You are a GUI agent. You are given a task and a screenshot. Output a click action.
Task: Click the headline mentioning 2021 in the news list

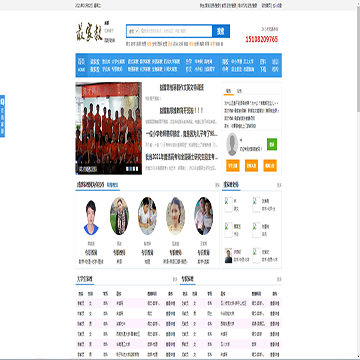pyautogui.click(x=182, y=157)
